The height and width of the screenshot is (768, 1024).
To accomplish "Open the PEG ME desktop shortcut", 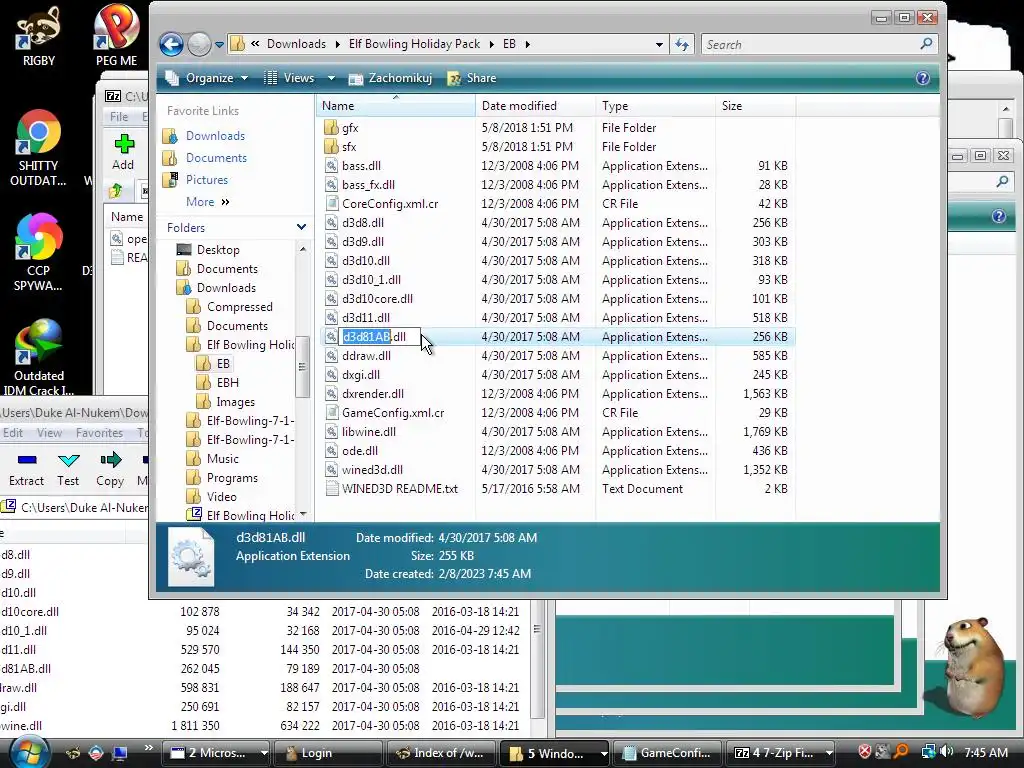I will point(116,36).
